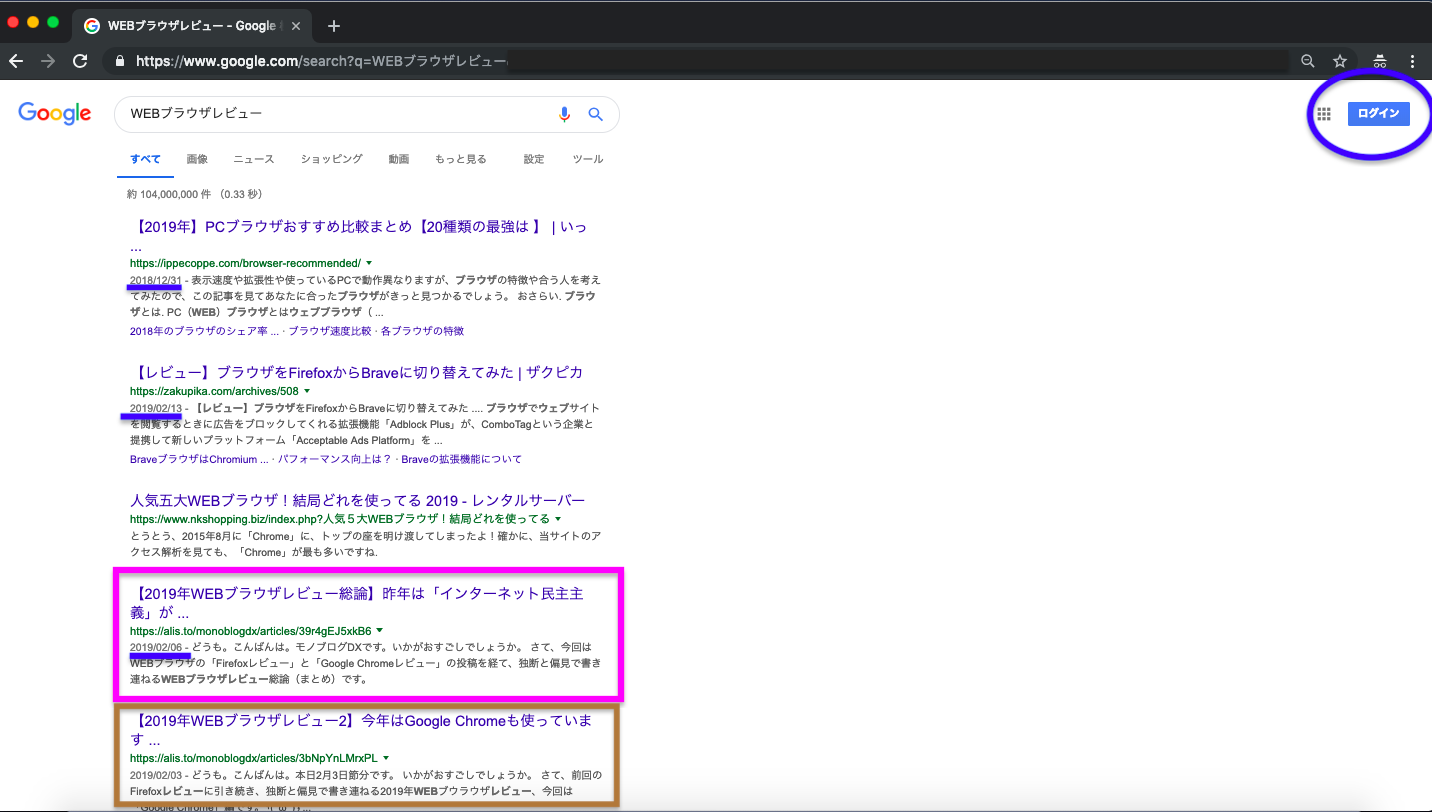This screenshot has height=812, width=1432.
Task: Reload the page with the refresh icon
Action: click(80, 61)
